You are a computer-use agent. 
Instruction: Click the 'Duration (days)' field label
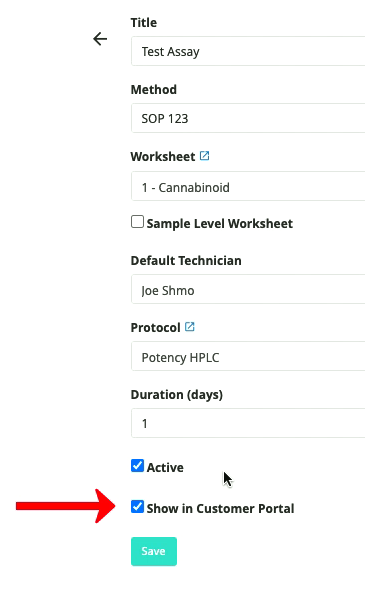click(x=177, y=395)
